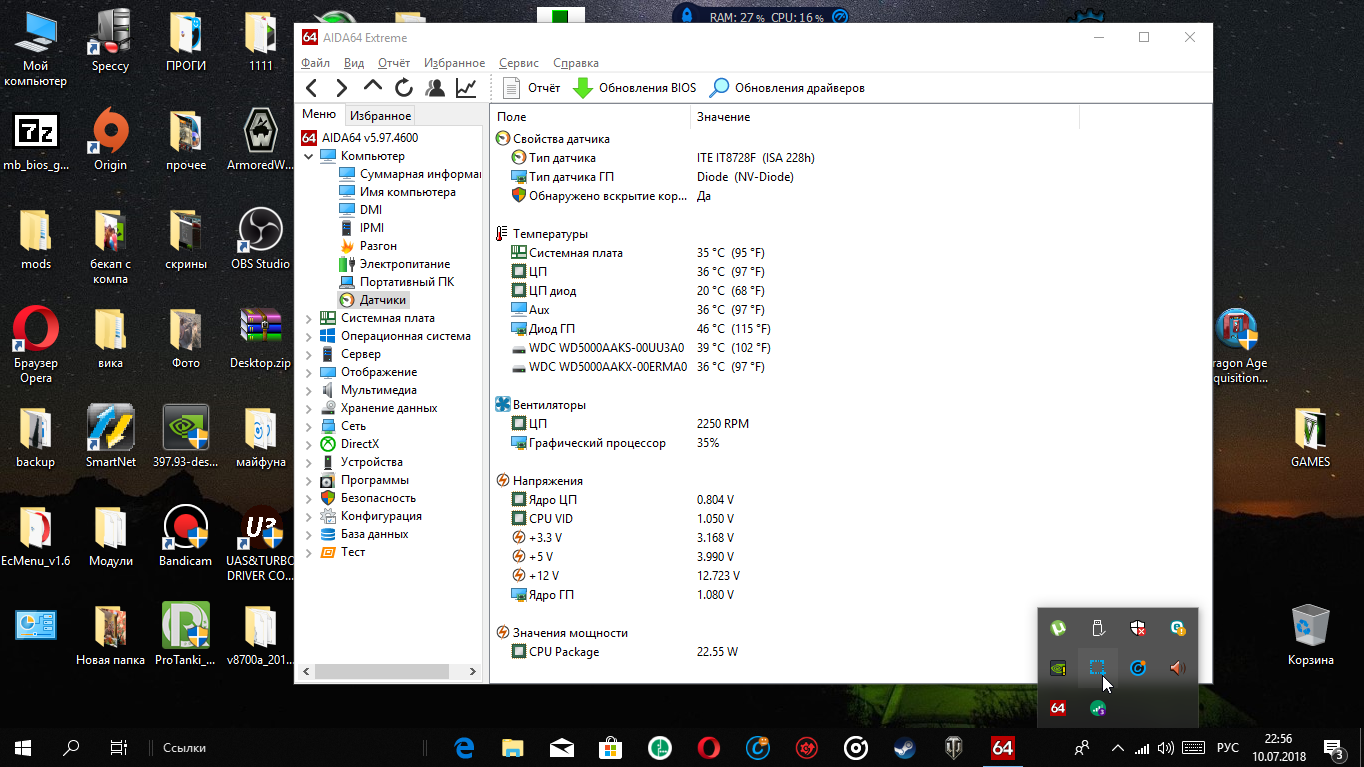
Task: Click the ESET tray icon with warning
Action: (x=1178, y=628)
